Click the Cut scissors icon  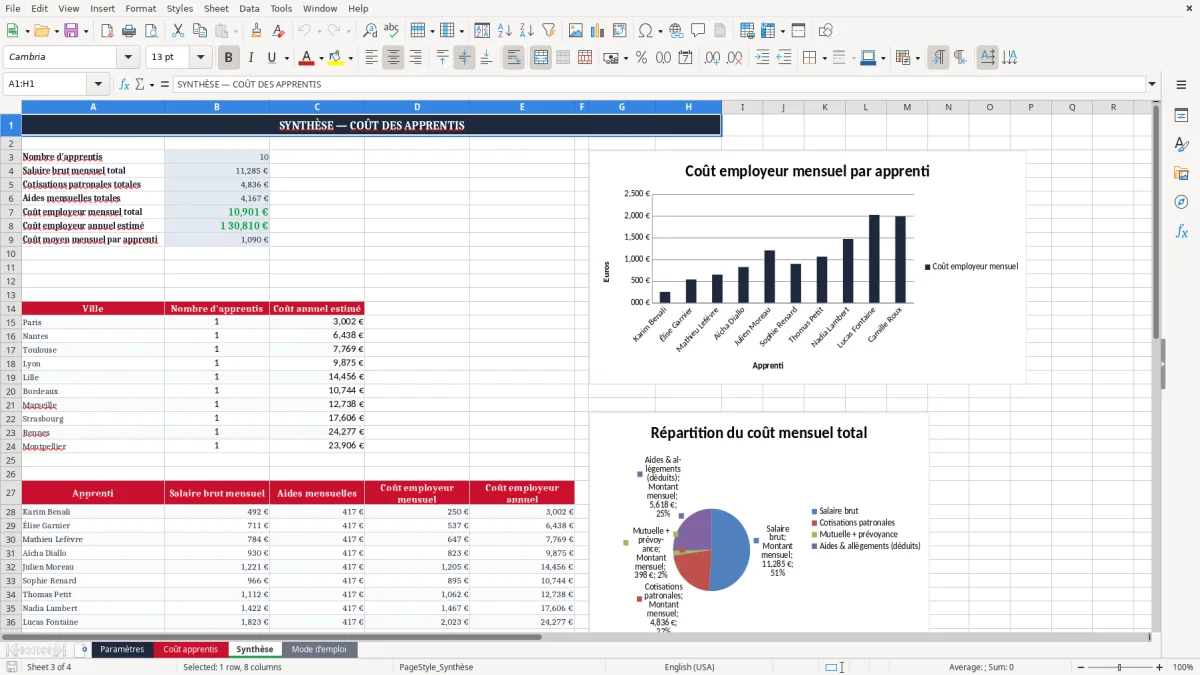click(x=177, y=31)
